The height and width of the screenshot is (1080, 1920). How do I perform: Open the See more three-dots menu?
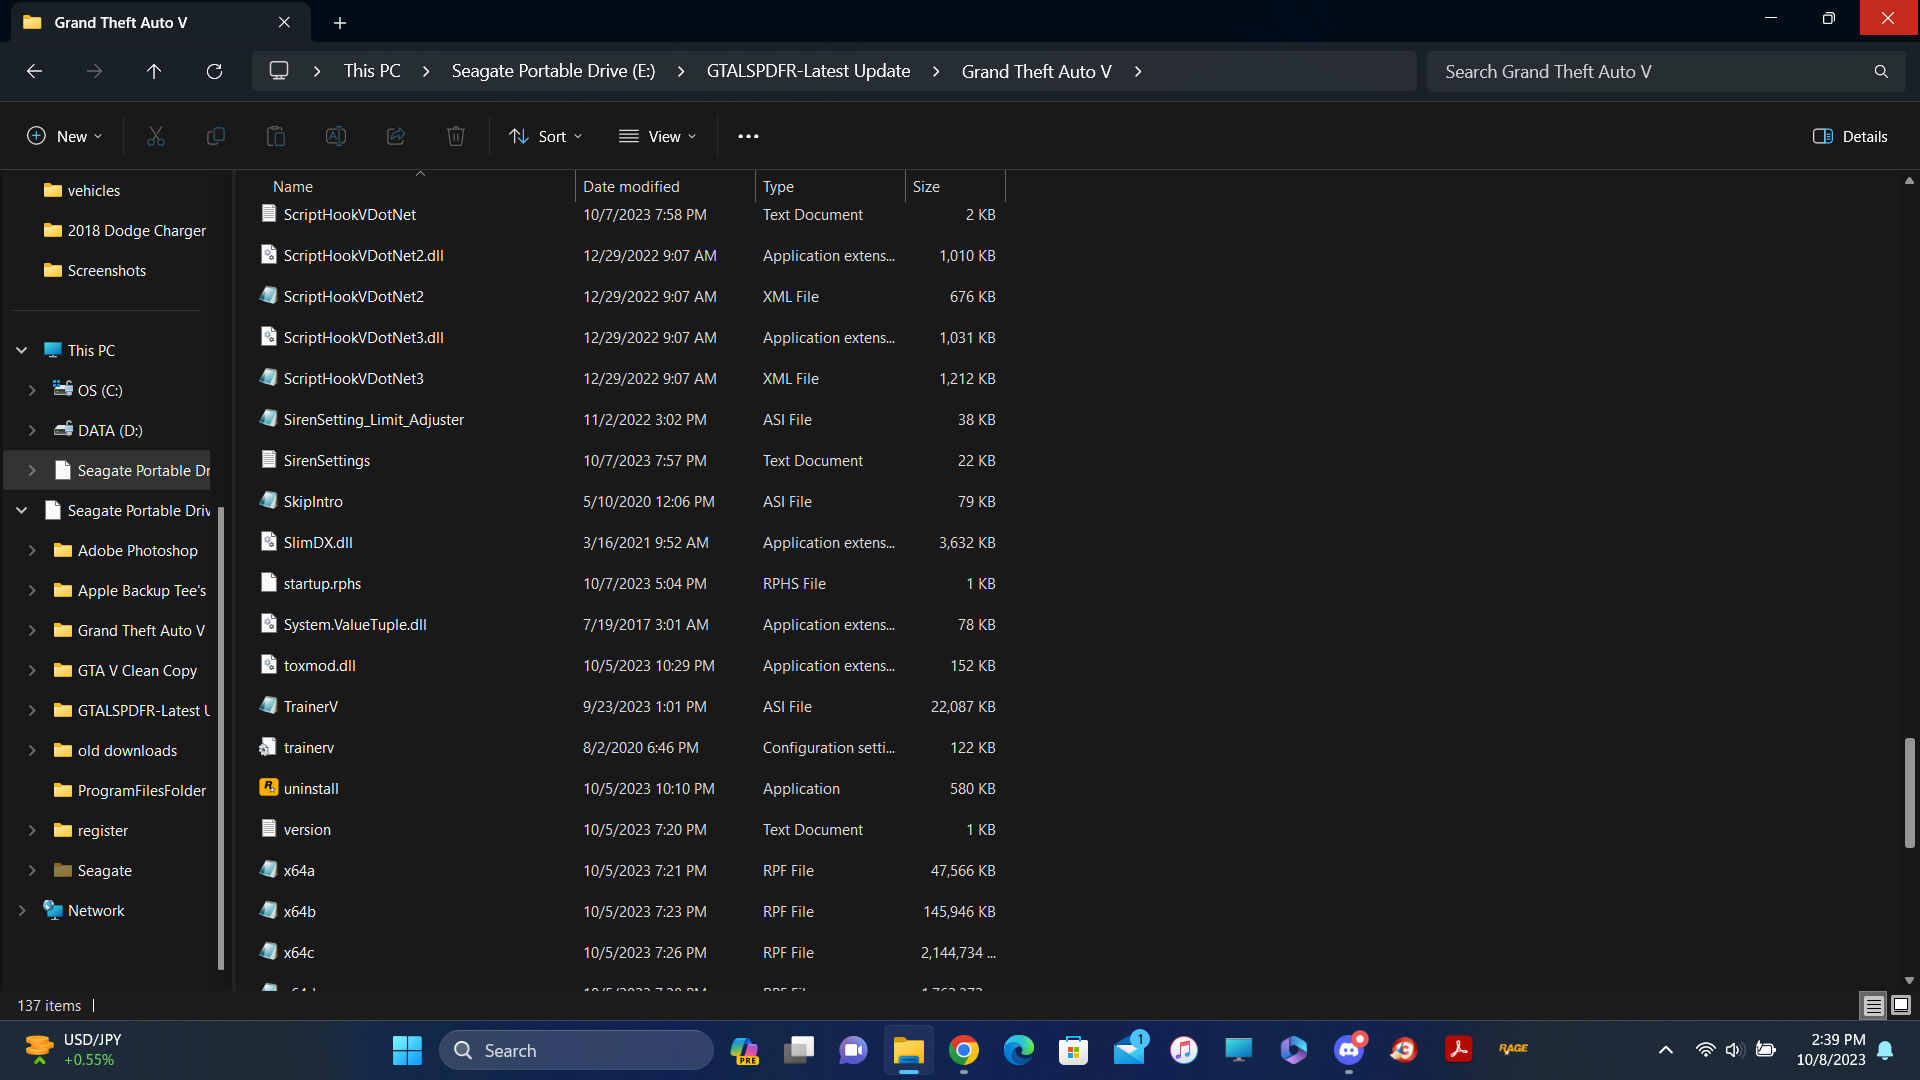click(748, 136)
